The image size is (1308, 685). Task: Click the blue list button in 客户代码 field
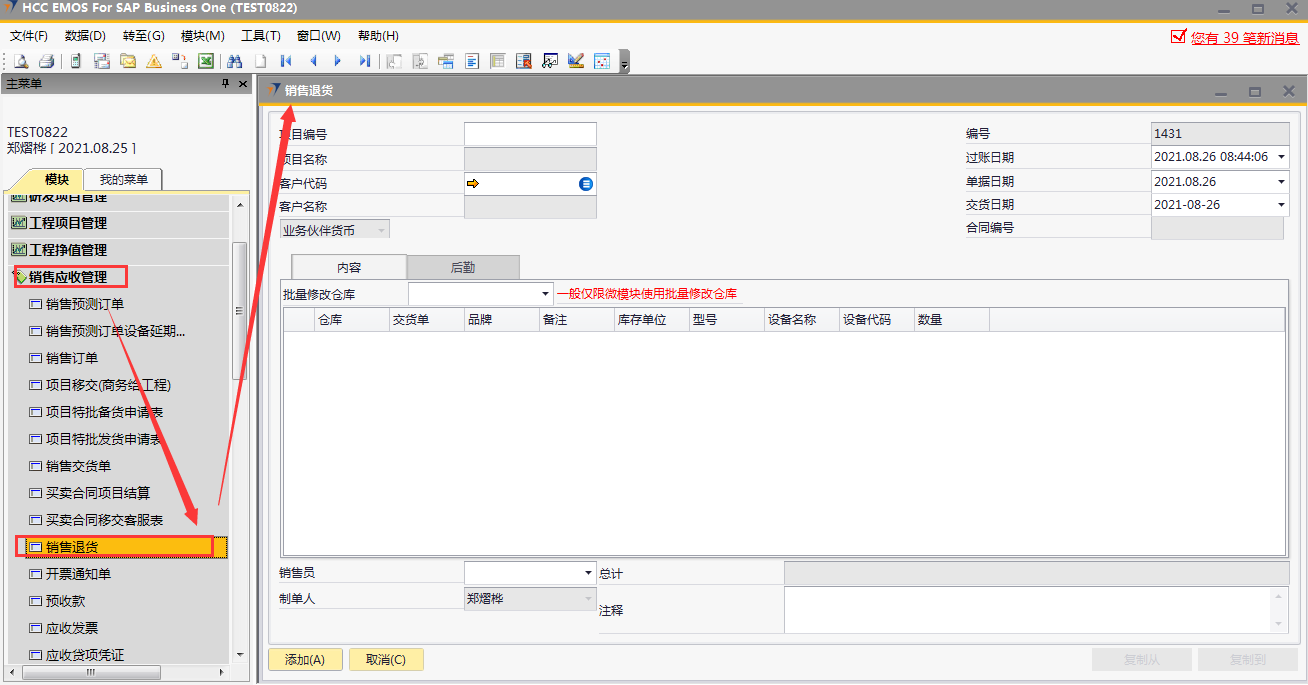(x=586, y=184)
